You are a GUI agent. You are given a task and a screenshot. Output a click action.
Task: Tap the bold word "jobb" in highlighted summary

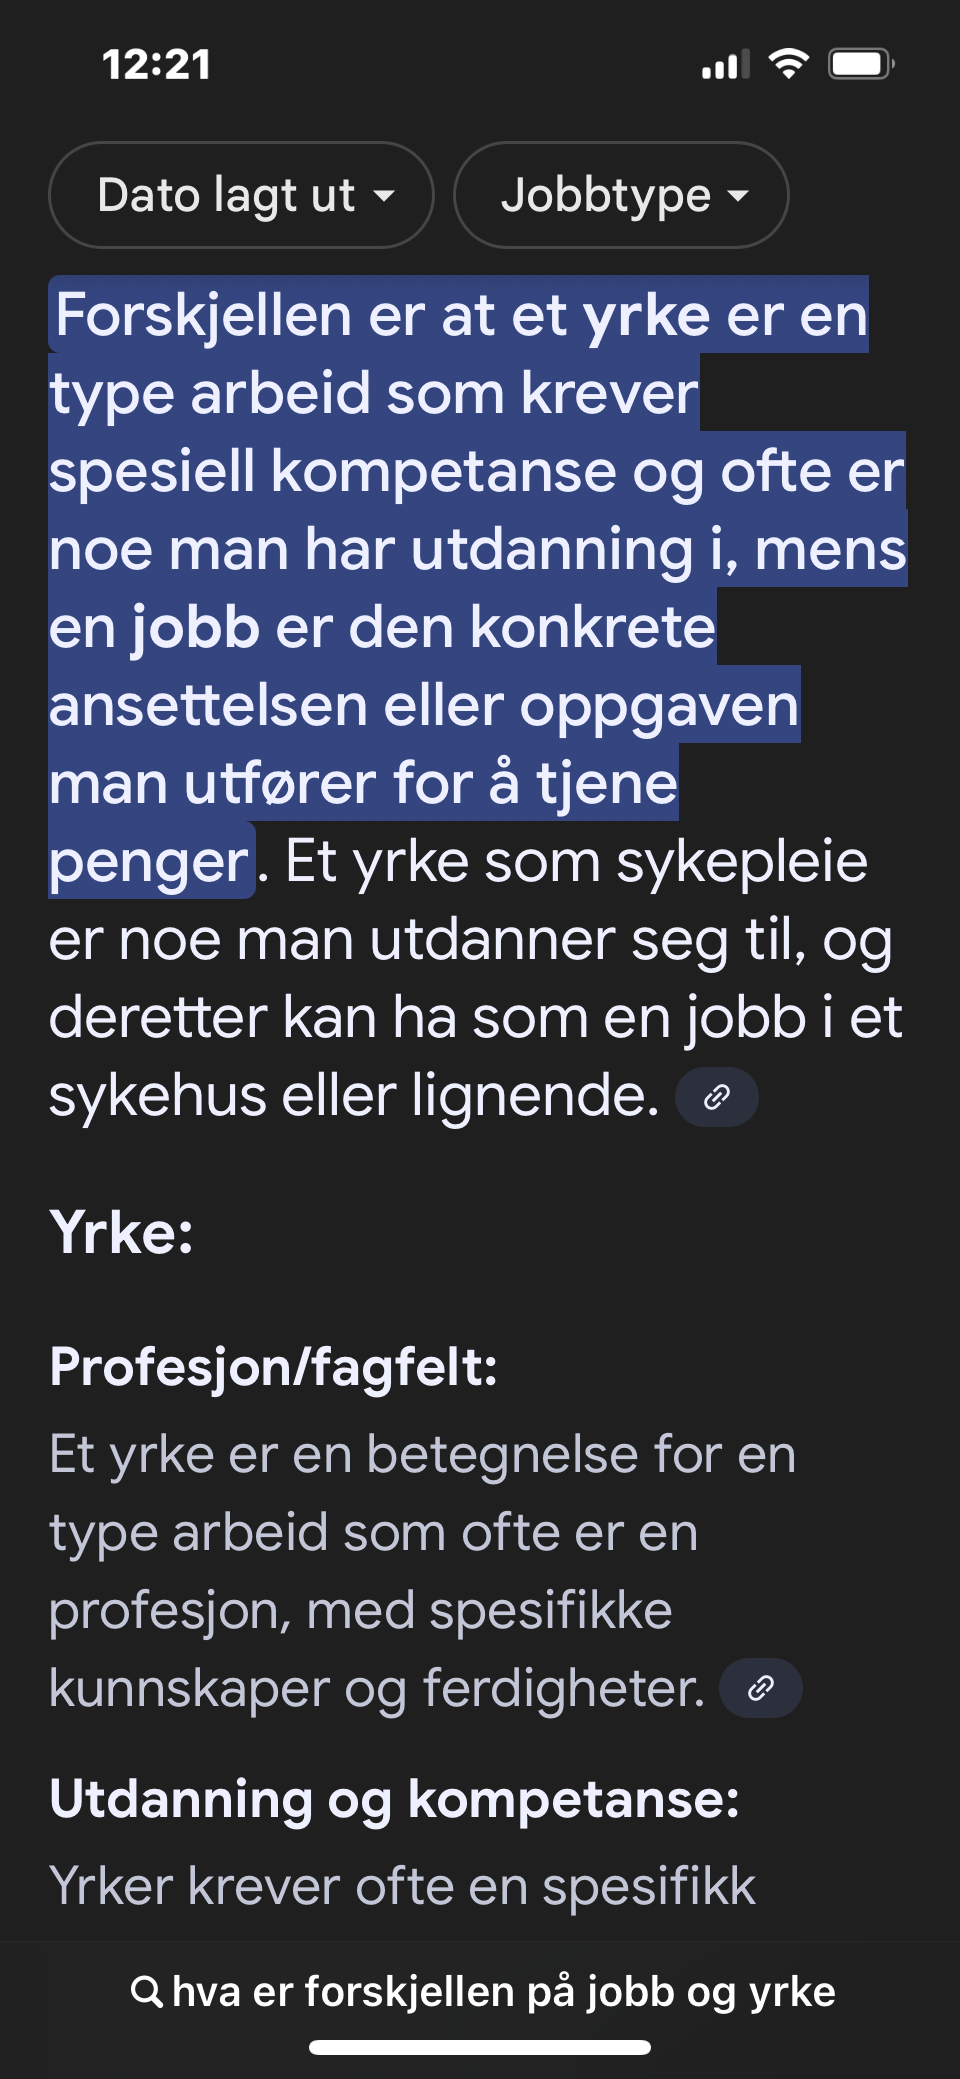tap(196, 628)
